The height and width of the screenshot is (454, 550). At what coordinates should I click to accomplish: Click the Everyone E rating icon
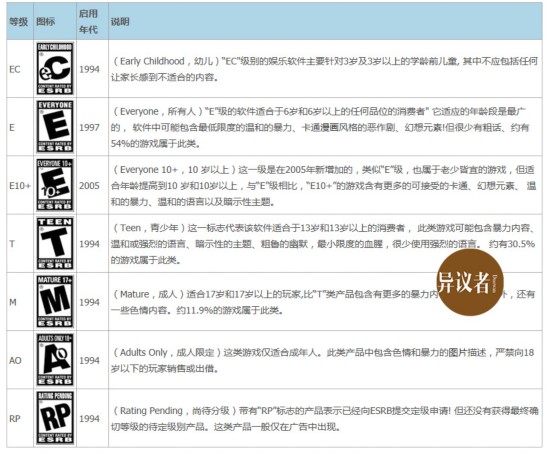click(x=55, y=127)
